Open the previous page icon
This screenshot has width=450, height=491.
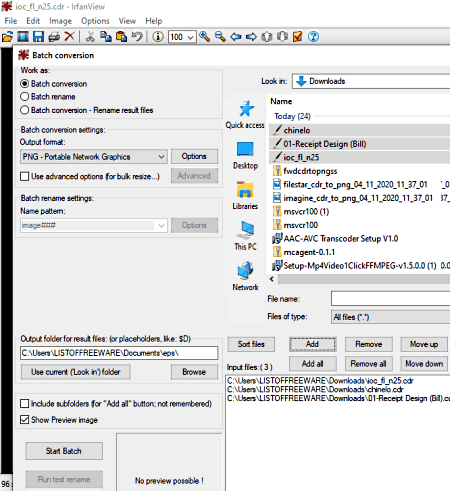[x=267, y=37]
